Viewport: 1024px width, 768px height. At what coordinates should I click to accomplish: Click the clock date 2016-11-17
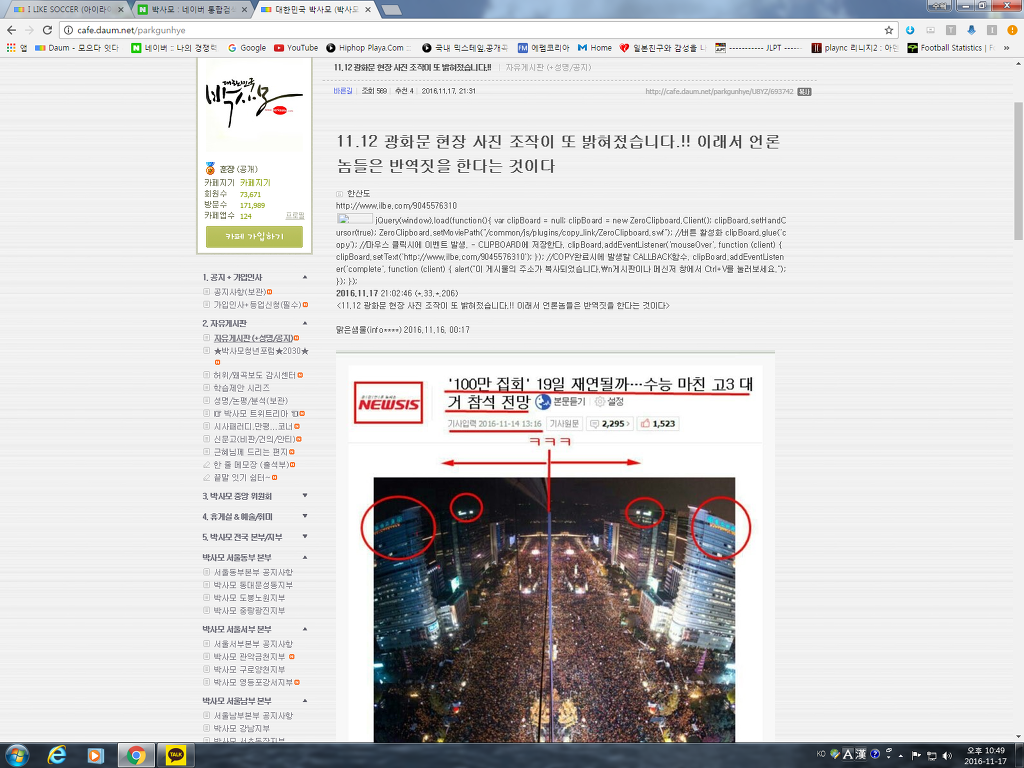[985, 761]
